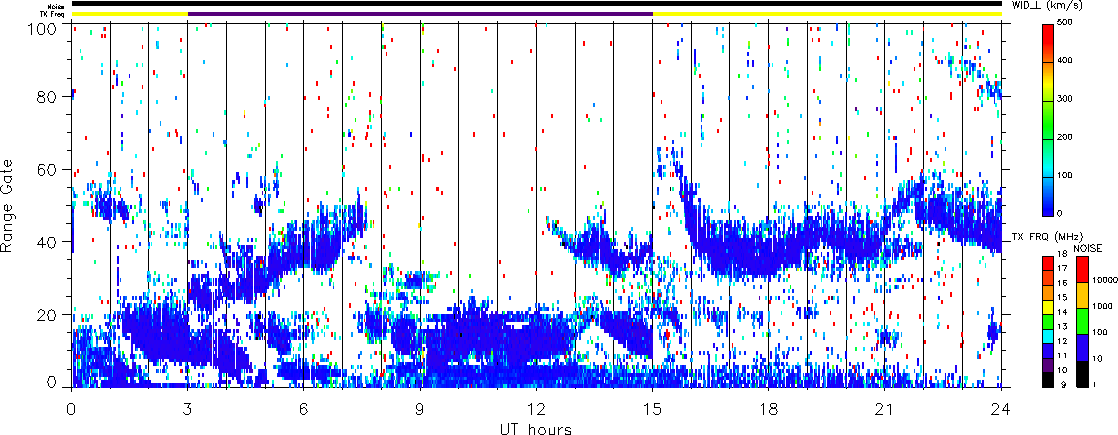Select the 18 tick on UT hours axis
Image resolution: width=1118 pixels, height=435 pixels.
(769, 411)
